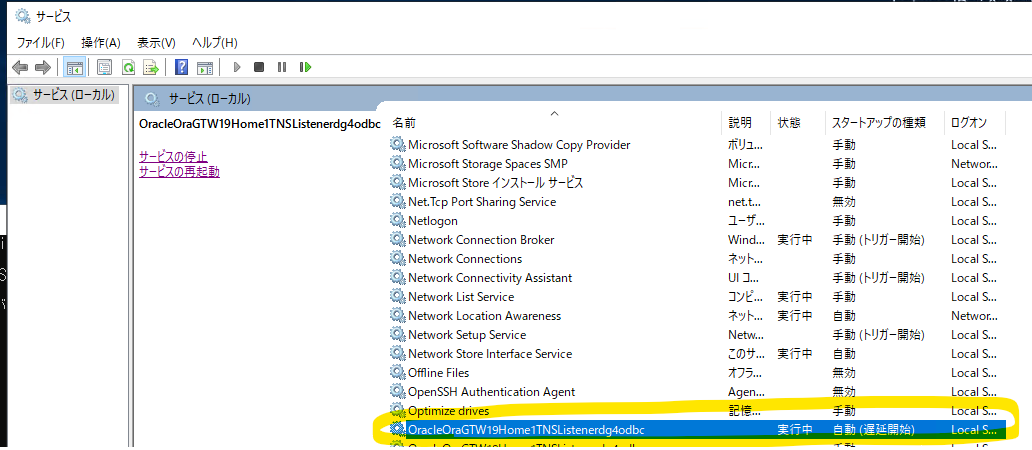This screenshot has height=450, width=1032.
Task: Click the gear icon beside Network Connections
Action: pos(398,259)
